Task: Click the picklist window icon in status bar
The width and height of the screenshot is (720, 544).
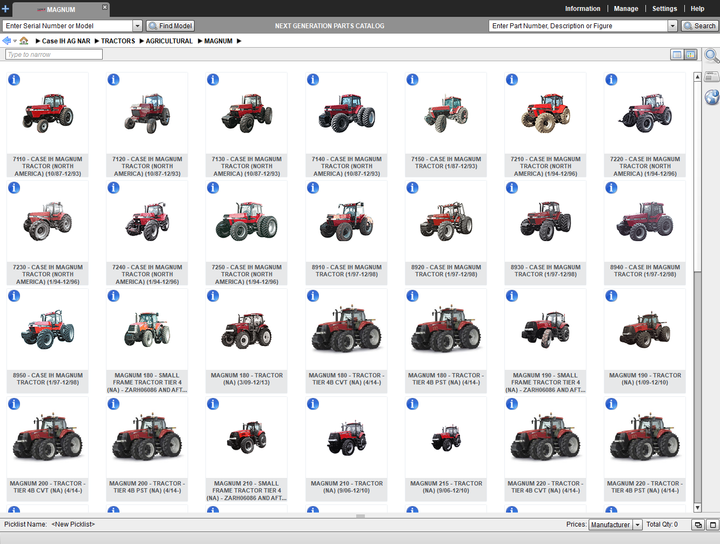Action: (x=713, y=525)
